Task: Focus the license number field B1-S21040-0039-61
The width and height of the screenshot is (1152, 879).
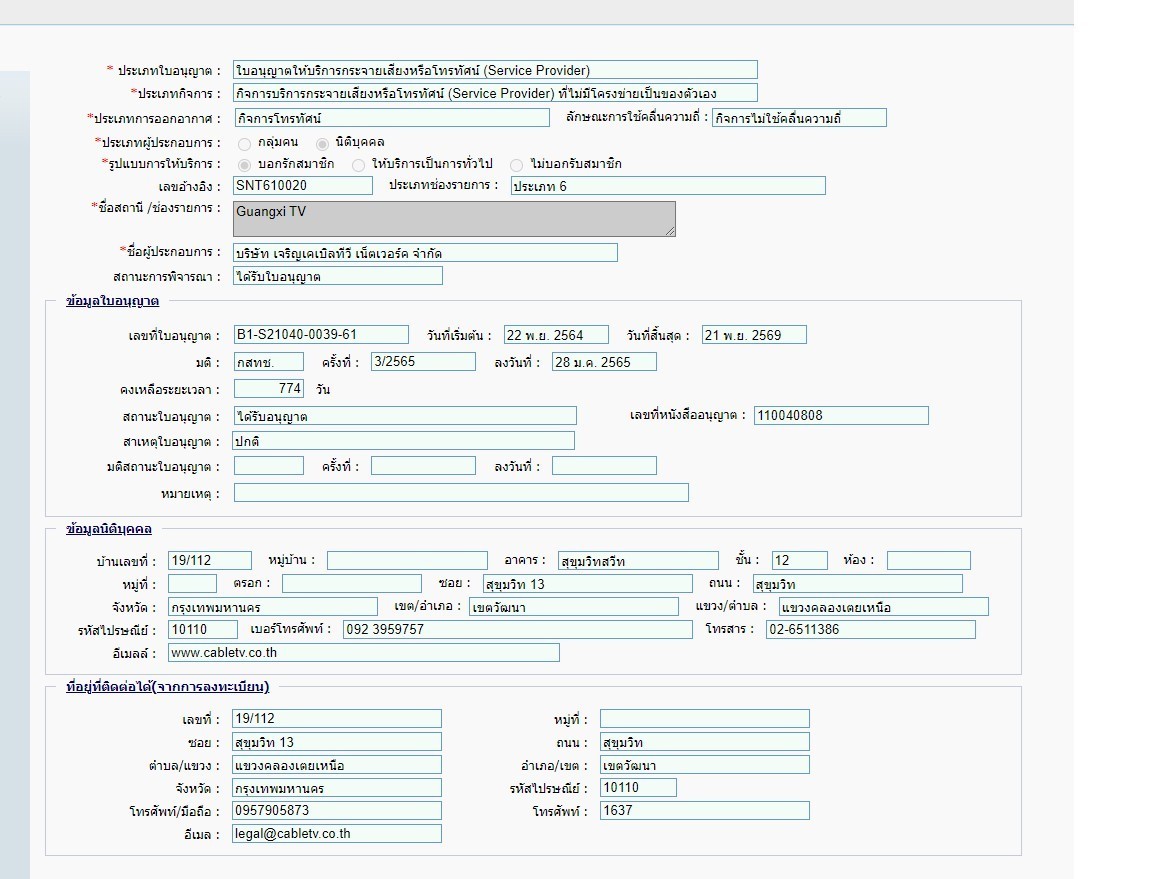Action: [320, 335]
